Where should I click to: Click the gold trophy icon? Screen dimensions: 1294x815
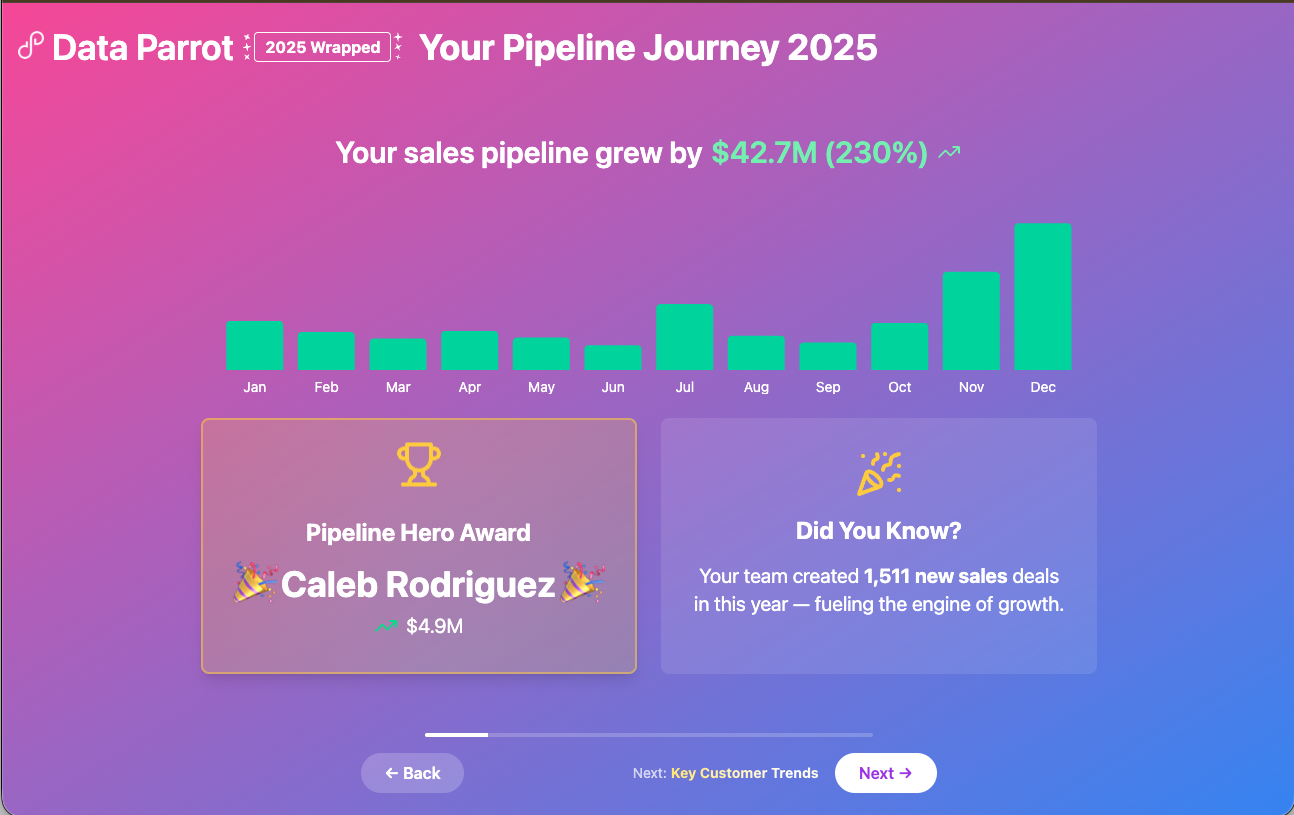(x=419, y=465)
